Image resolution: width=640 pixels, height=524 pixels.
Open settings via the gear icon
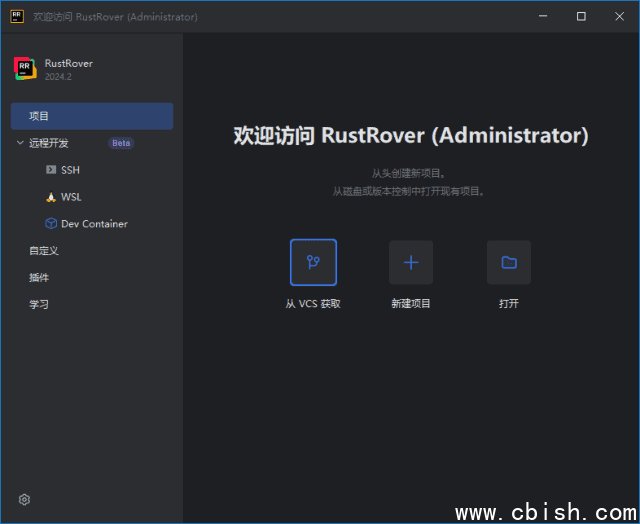24,499
